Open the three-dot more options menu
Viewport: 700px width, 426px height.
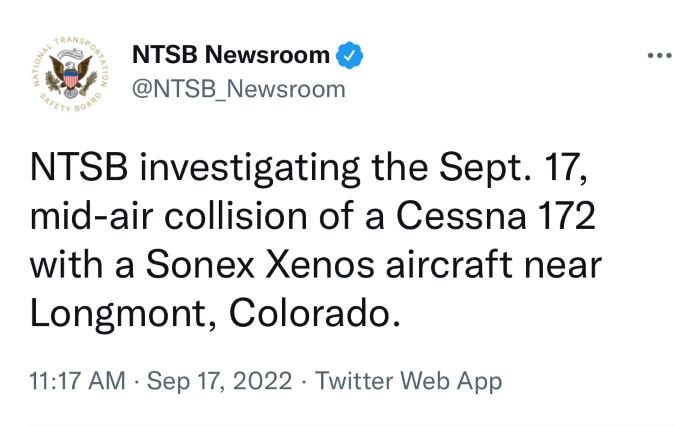[x=659, y=55]
